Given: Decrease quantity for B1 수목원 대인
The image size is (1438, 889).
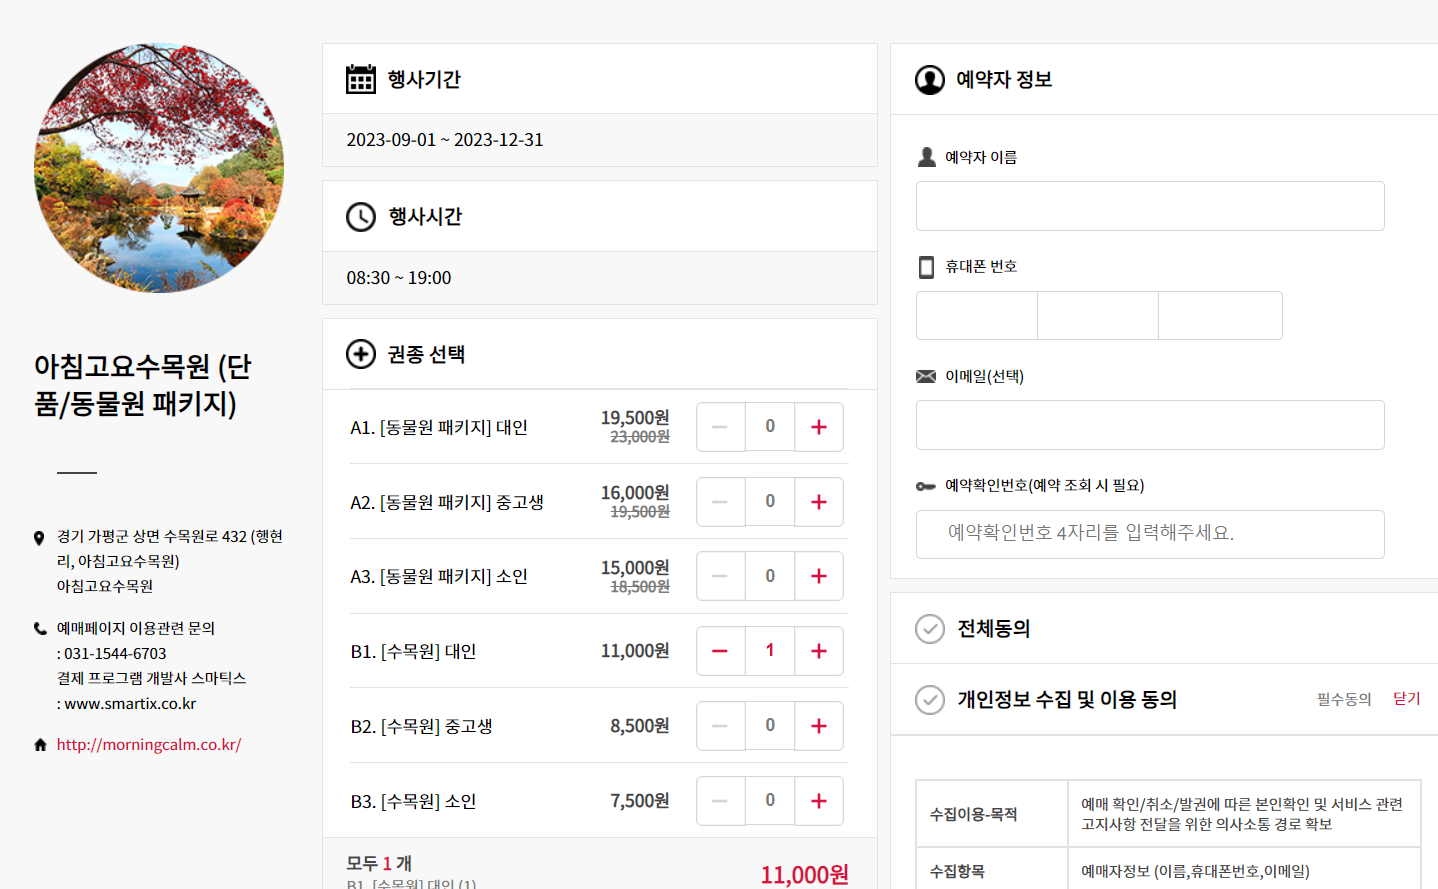Looking at the screenshot, I should click(720, 650).
